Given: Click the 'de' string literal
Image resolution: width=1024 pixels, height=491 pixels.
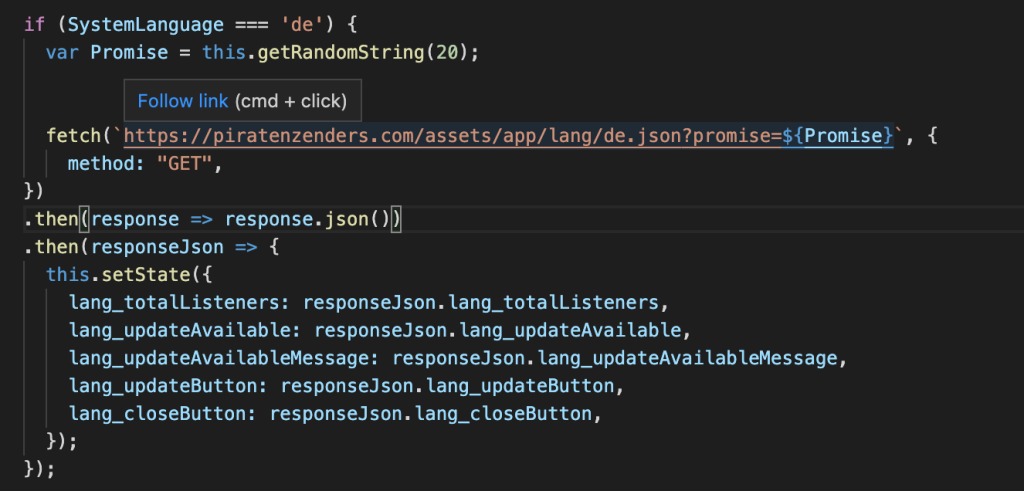Looking at the screenshot, I should click(x=302, y=25).
